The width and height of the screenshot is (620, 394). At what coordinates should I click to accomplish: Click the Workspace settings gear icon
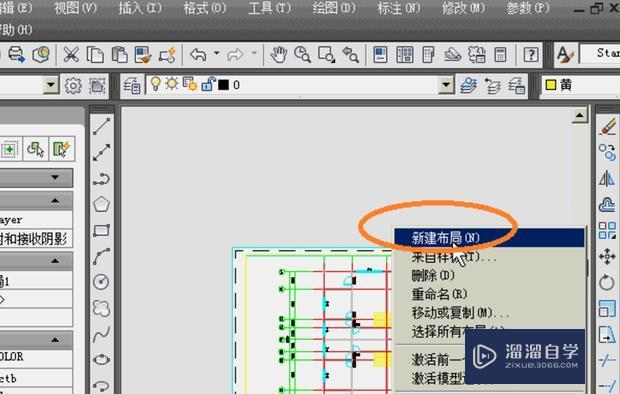[73, 85]
